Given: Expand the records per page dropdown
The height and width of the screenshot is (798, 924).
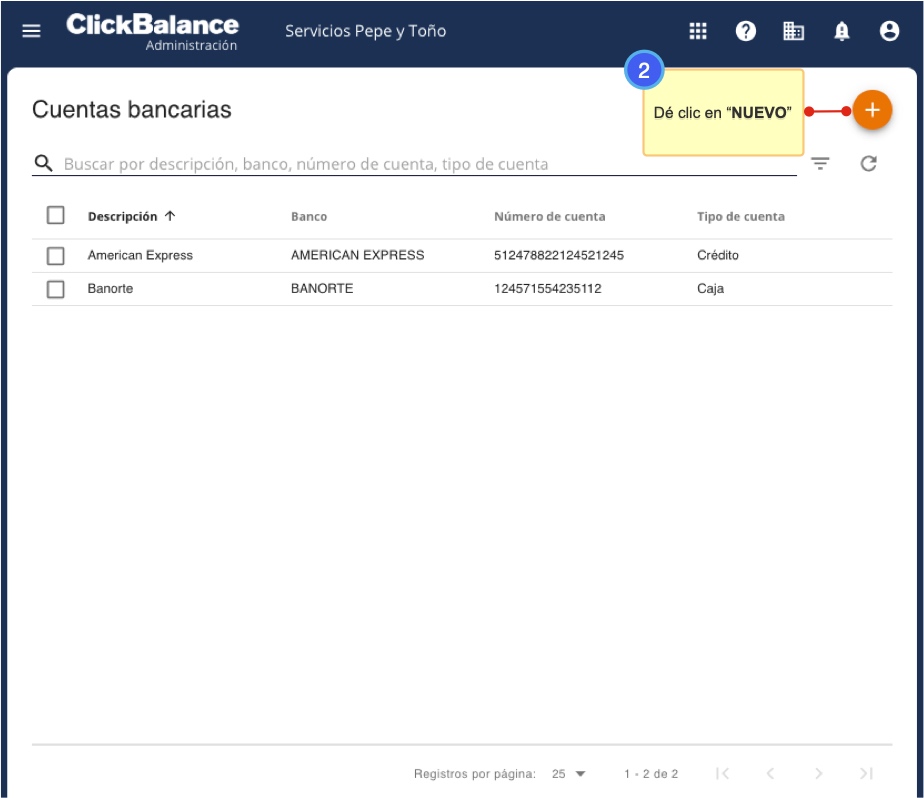Looking at the screenshot, I should coord(569,774).
